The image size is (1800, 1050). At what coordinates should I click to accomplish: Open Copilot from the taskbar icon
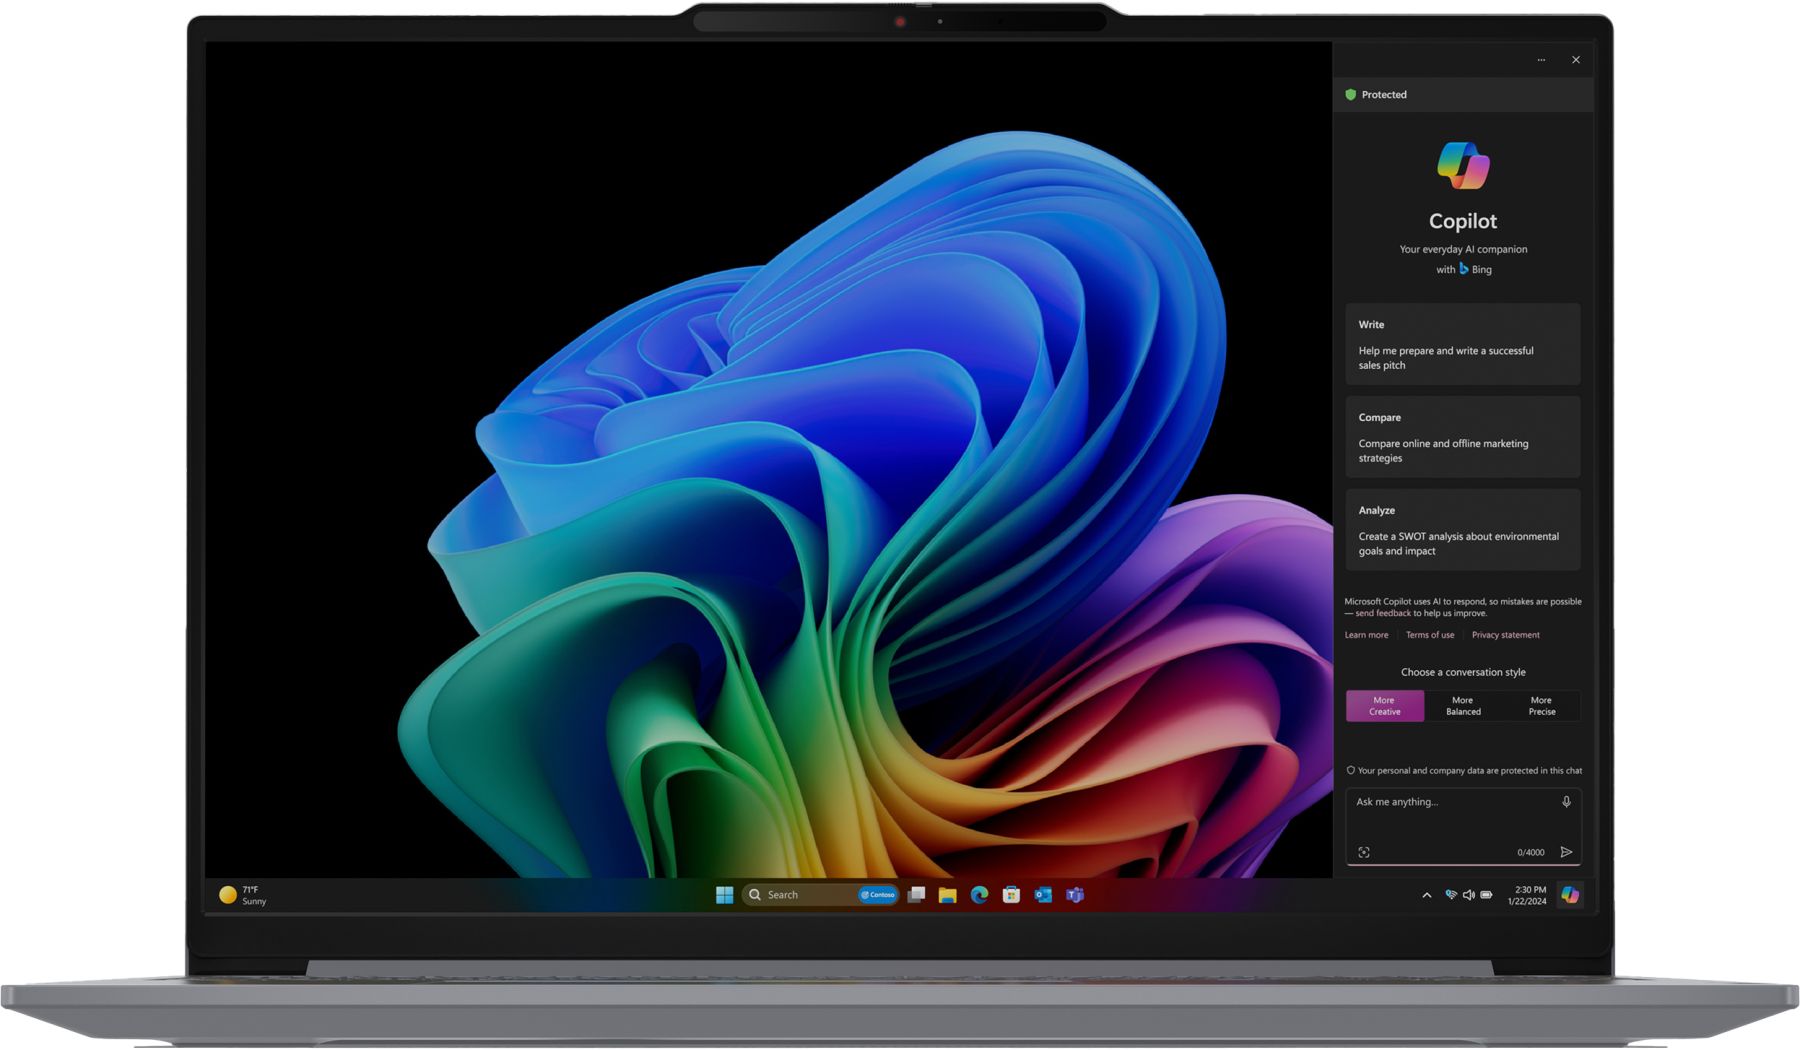click(x=1570, y=895)
